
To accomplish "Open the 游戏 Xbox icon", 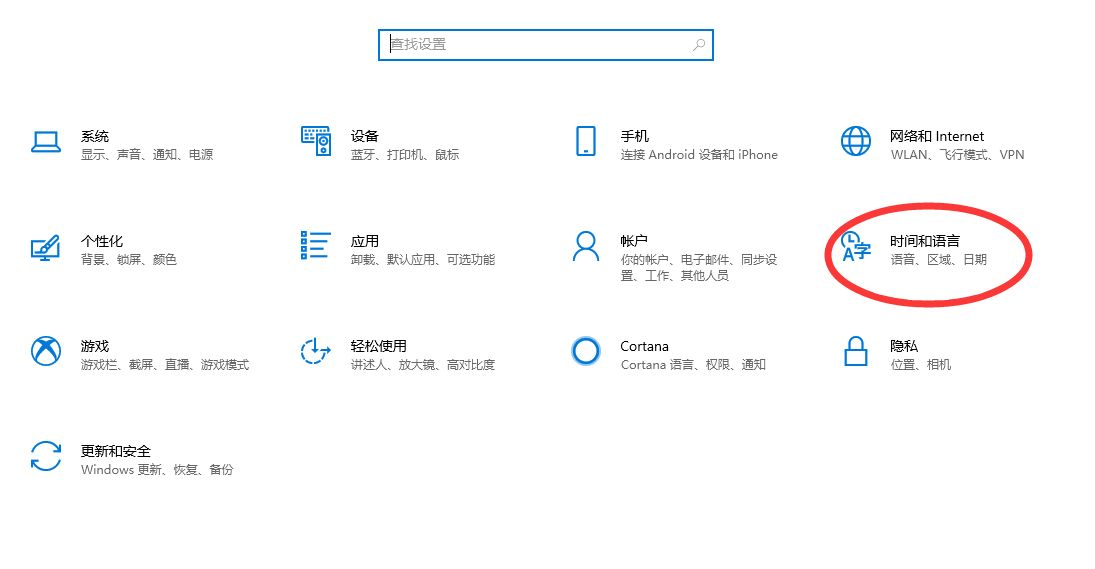I will [x=46, y=351].
